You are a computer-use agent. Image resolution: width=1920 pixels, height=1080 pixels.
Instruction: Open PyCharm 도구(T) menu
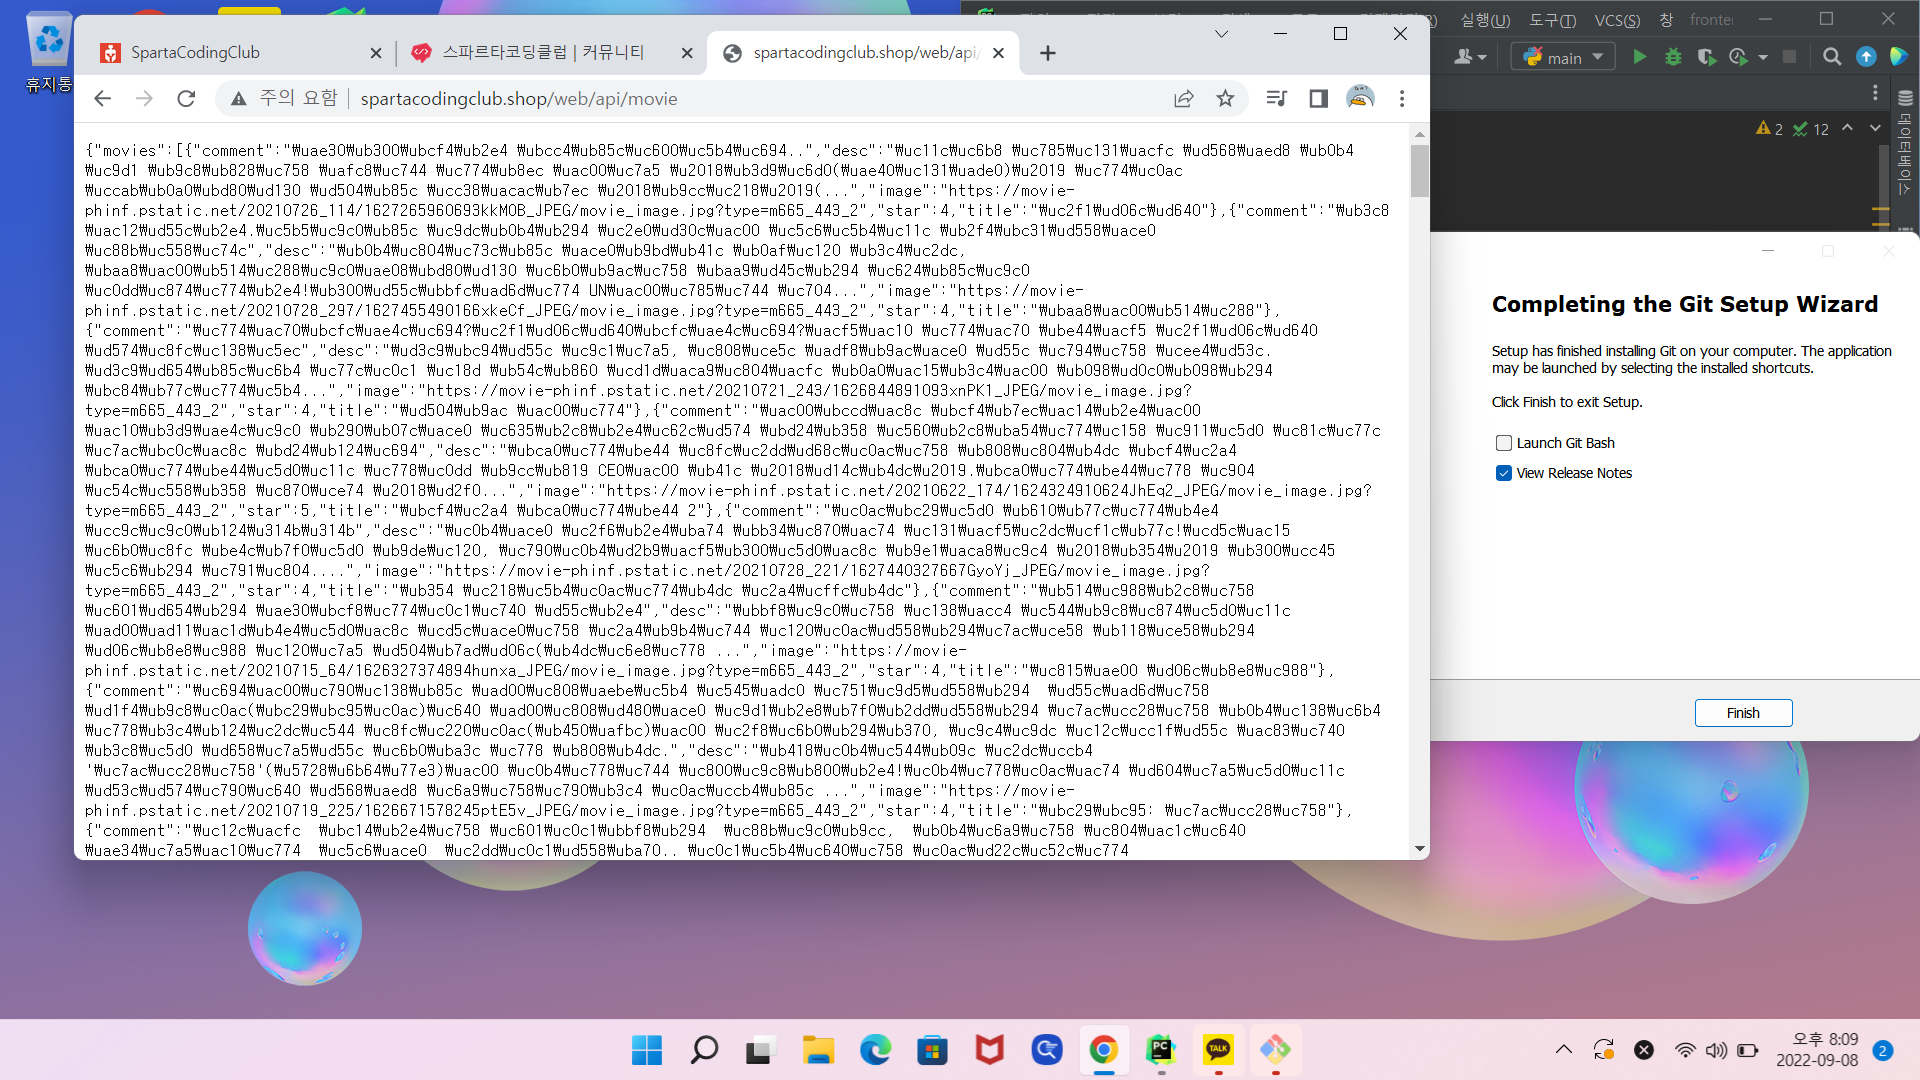click(x=1552, y=20)
